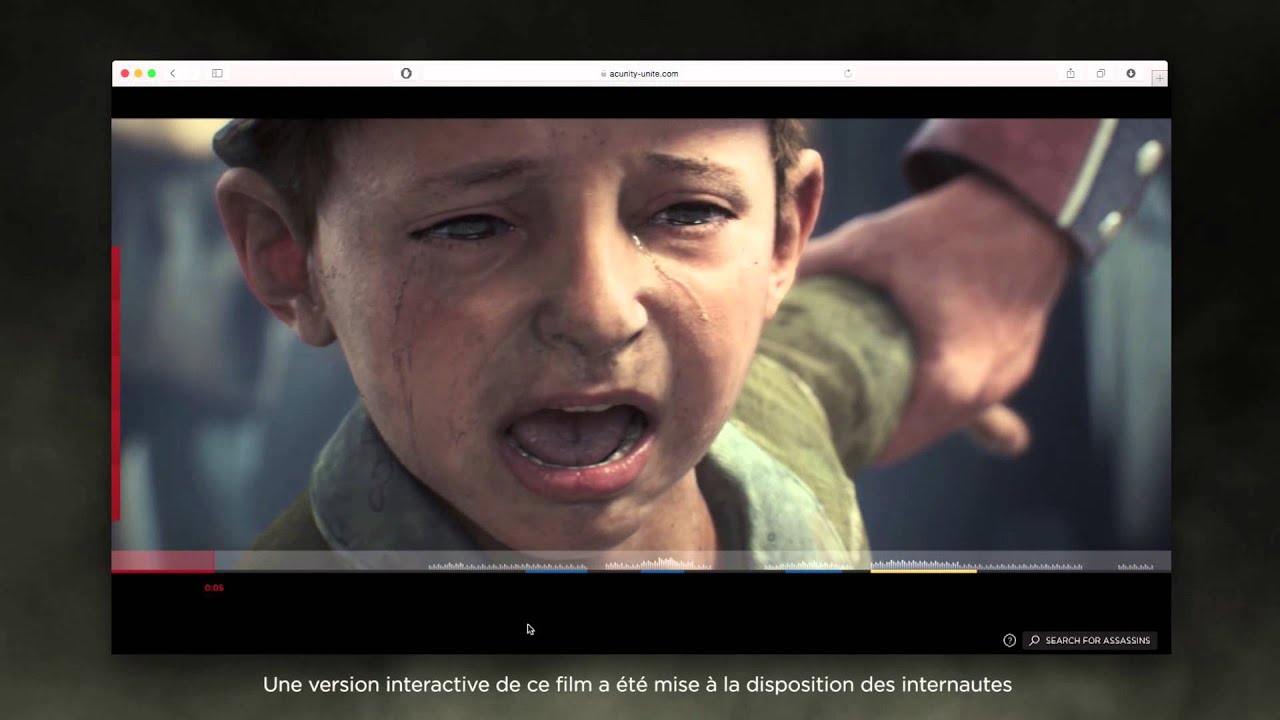The image size is (1280, 720).
Task: Click the acunity-unite.com address bar
Action: [640, 73]
